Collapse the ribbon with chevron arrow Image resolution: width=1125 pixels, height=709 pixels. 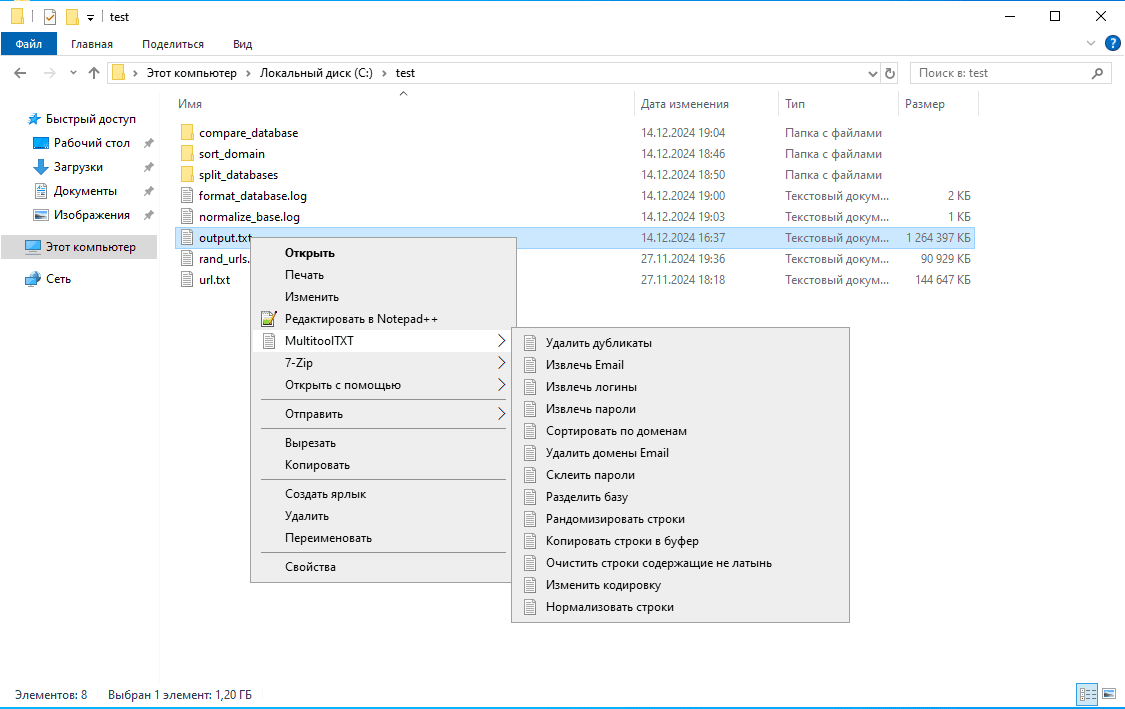(1091, 44)
